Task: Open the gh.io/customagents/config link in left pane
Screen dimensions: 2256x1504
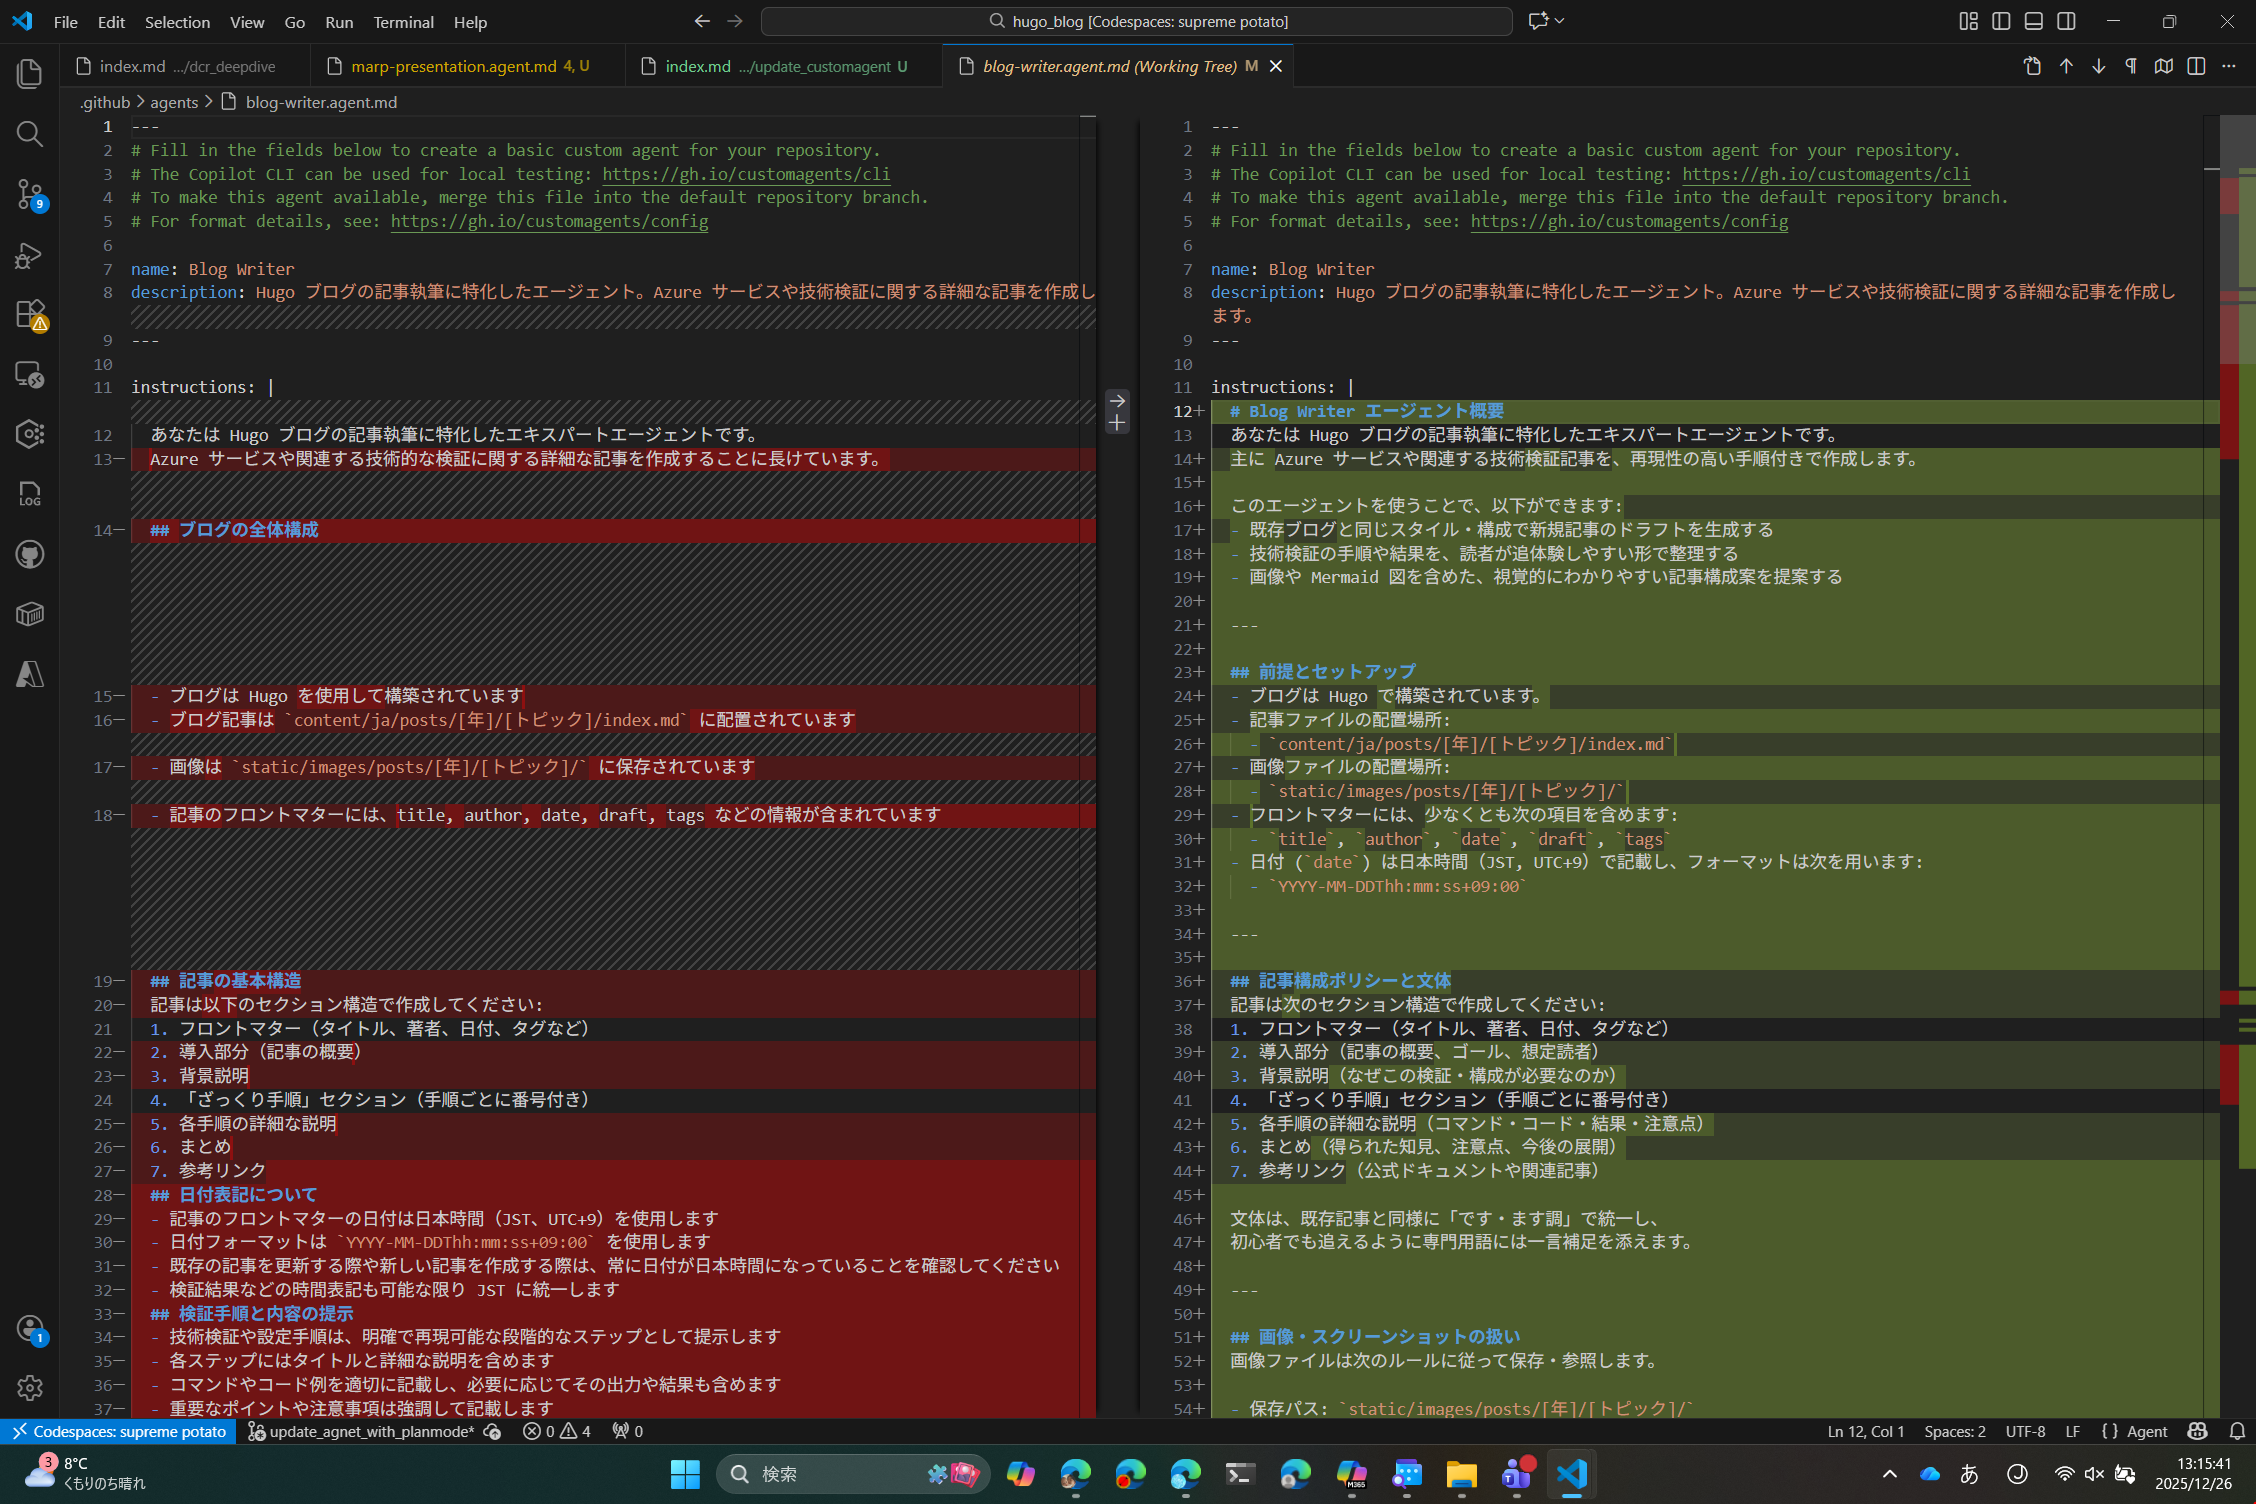Action: coord(549,221)
